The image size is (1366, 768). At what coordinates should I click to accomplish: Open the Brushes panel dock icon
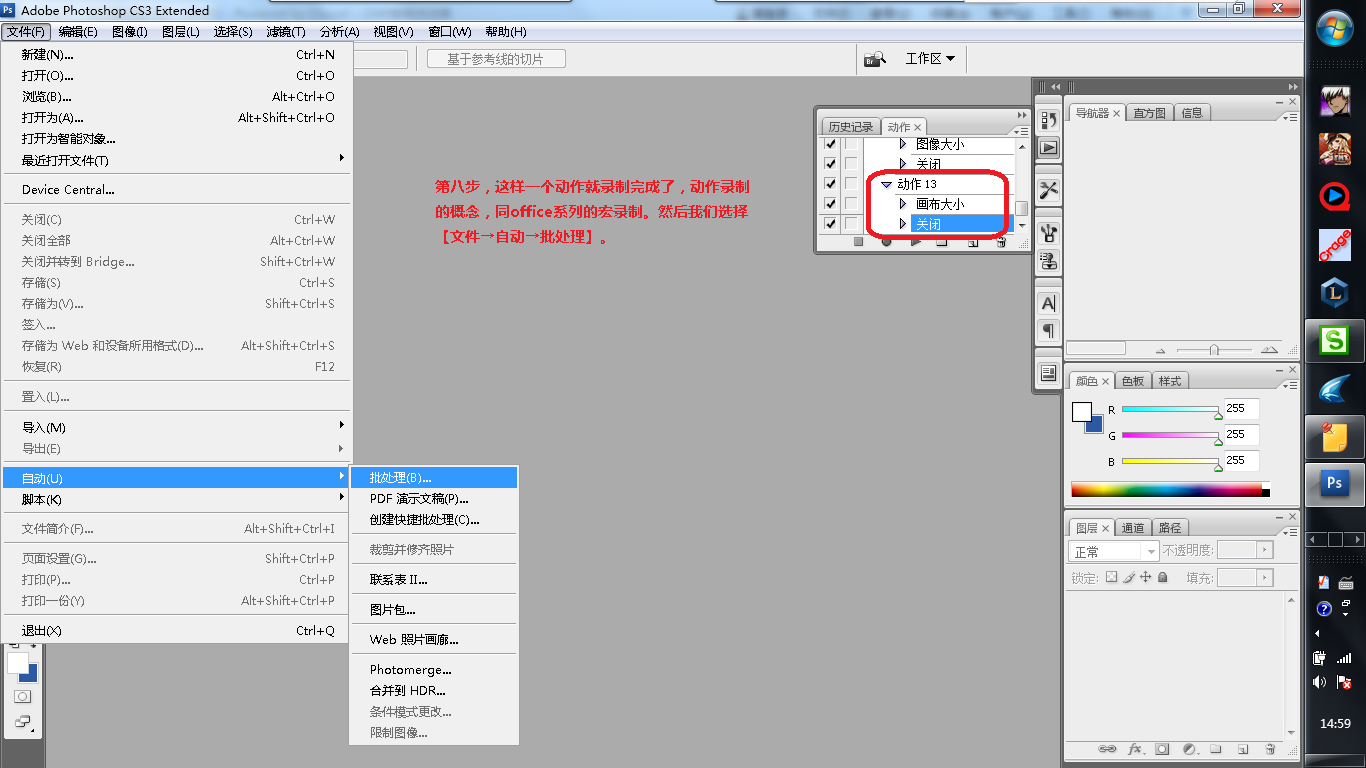tap(1048, 234)
